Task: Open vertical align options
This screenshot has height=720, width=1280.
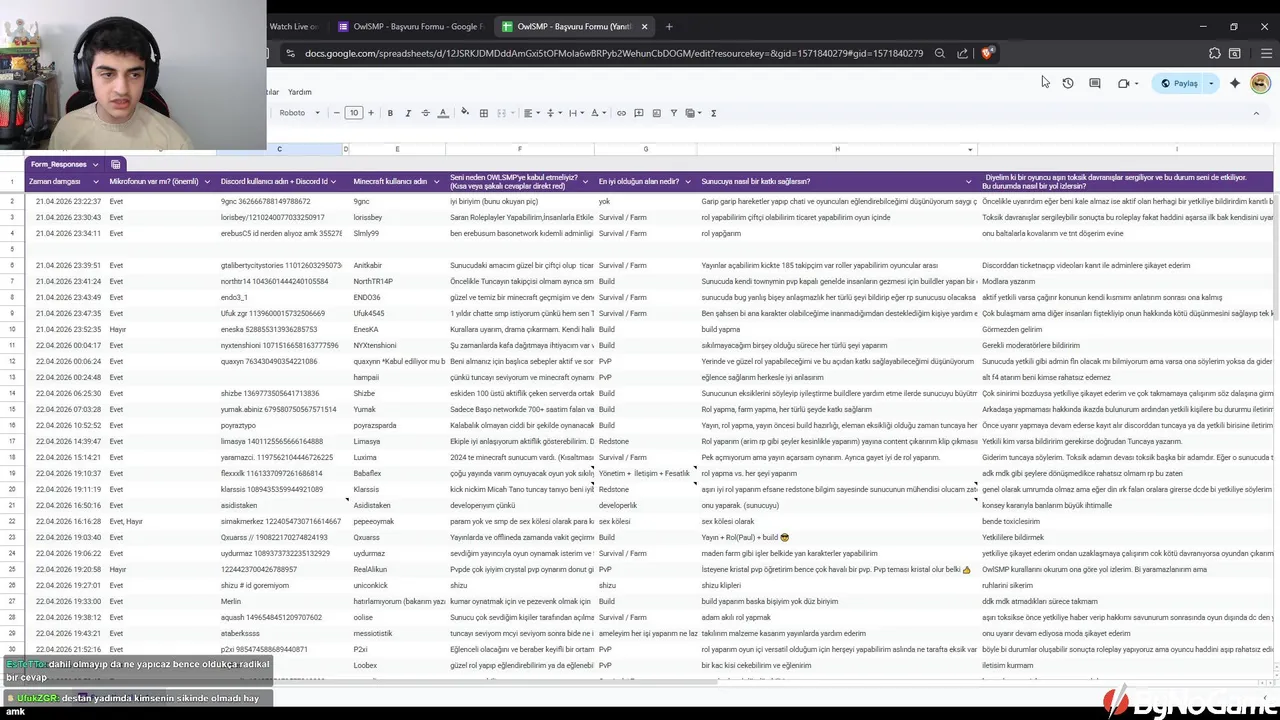Action: point(553,113)
